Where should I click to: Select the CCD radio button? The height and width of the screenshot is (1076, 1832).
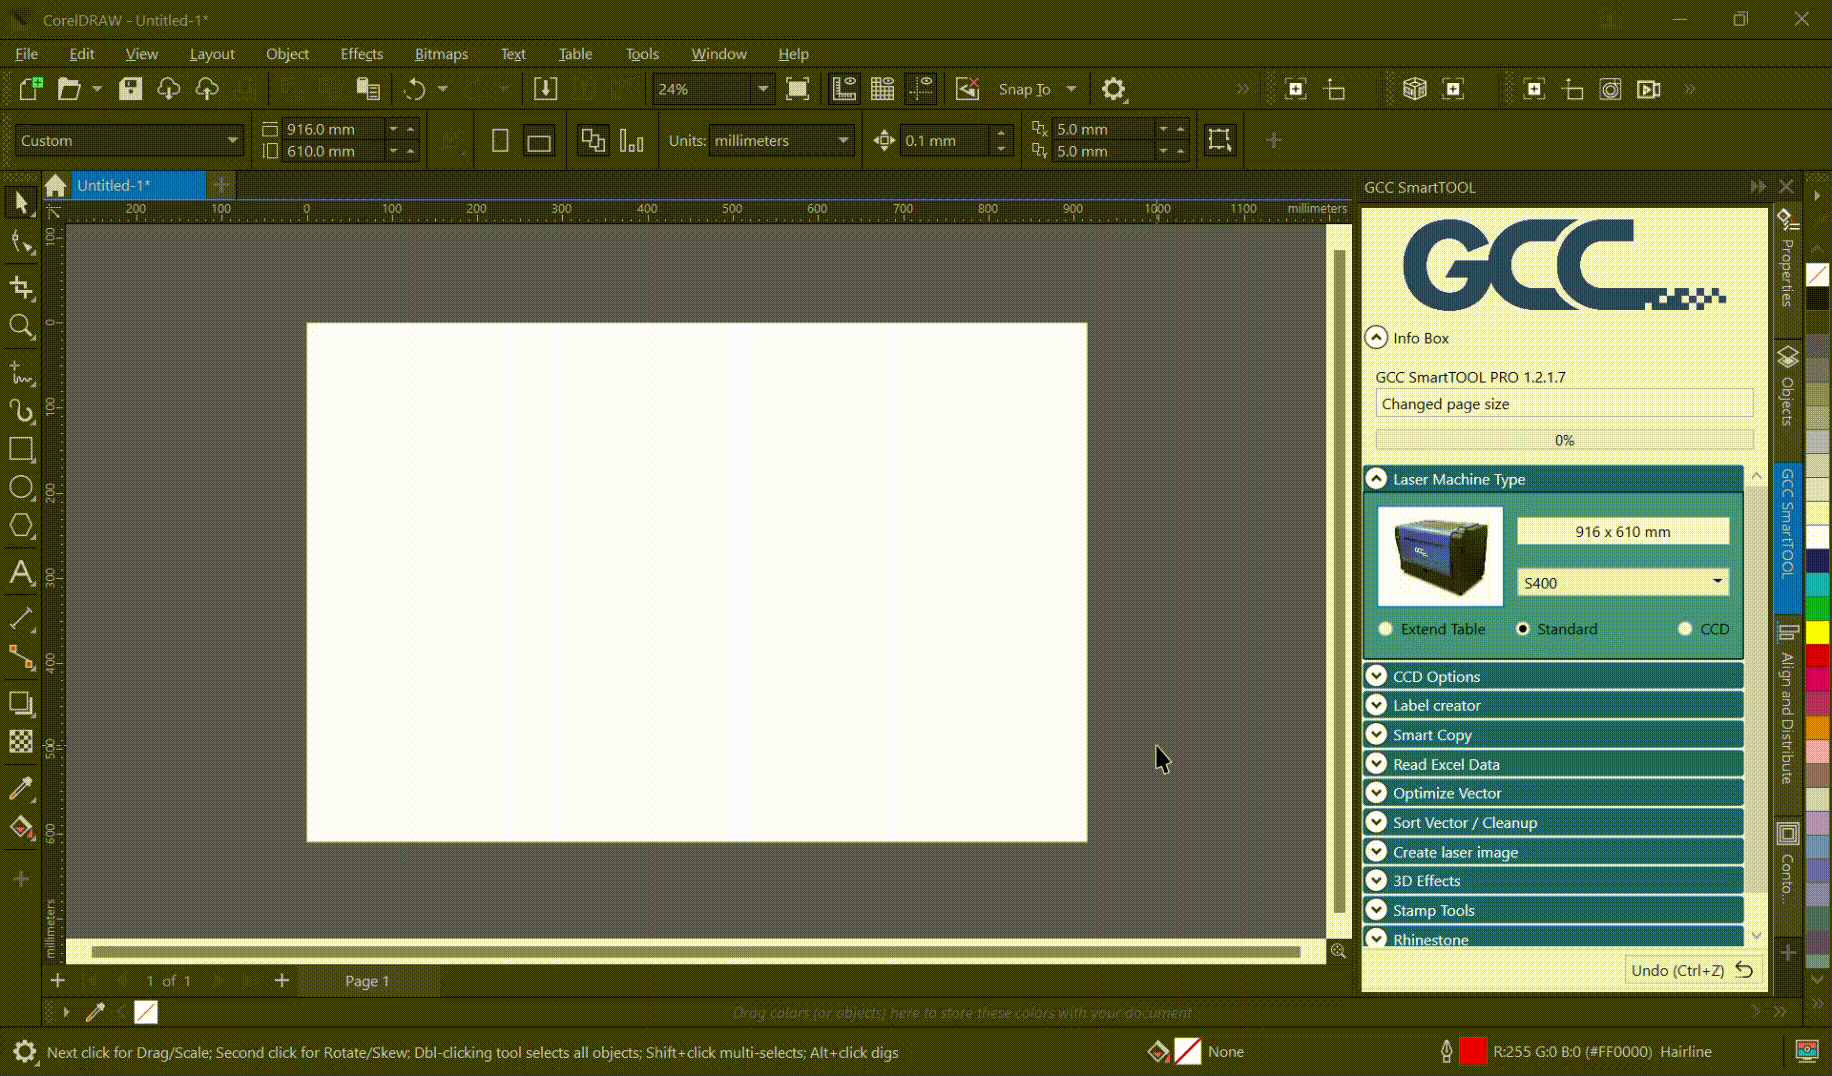pos(1685,629)
